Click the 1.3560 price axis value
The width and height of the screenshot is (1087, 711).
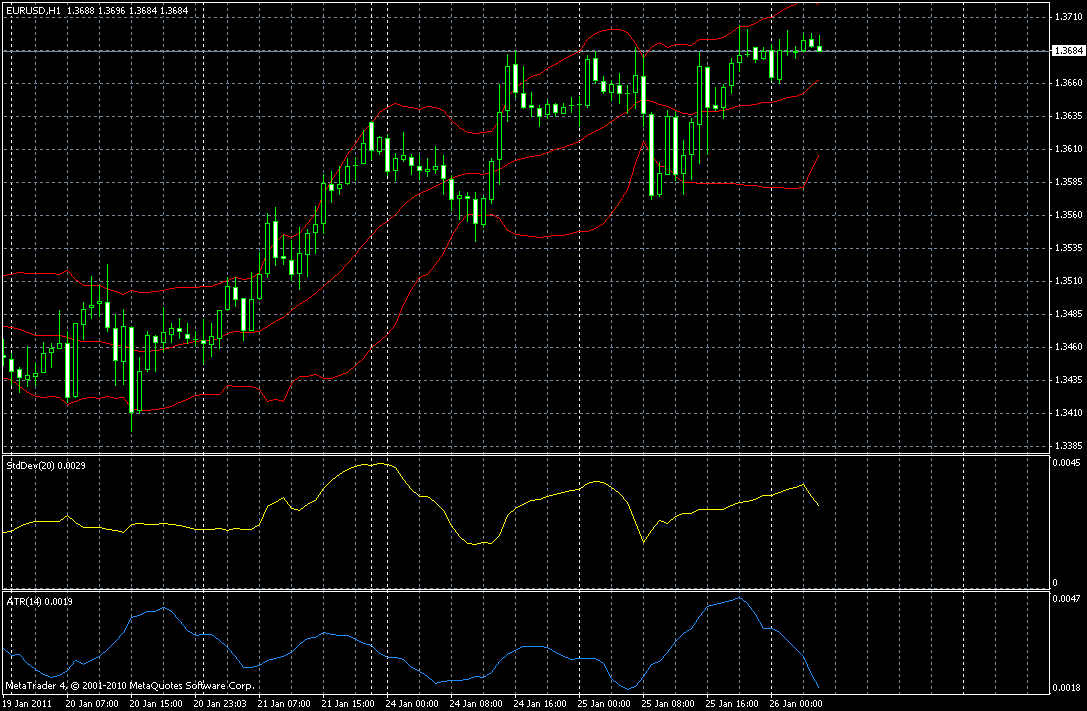coord(1068,215)
